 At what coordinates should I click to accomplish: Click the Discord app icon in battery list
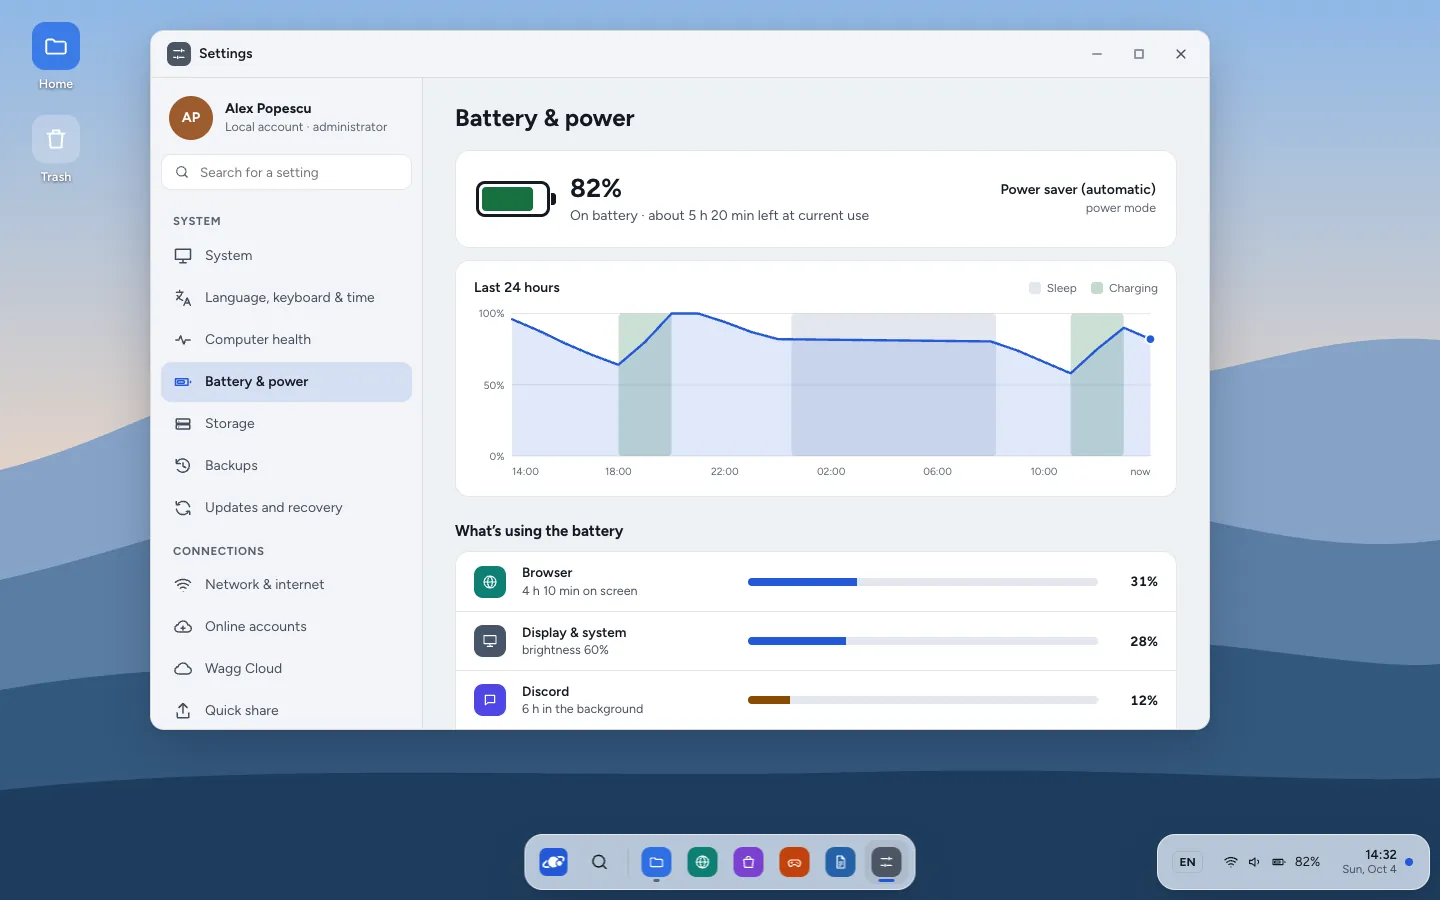490,700
